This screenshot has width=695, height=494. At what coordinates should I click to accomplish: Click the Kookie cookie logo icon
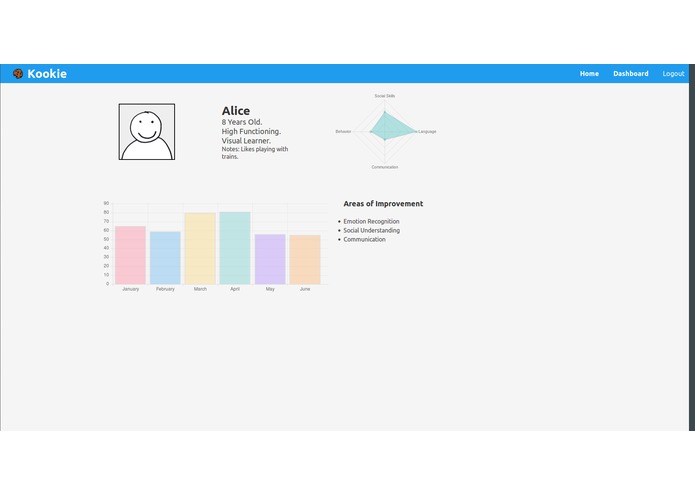pyautogui.click(x=18, y=74)
